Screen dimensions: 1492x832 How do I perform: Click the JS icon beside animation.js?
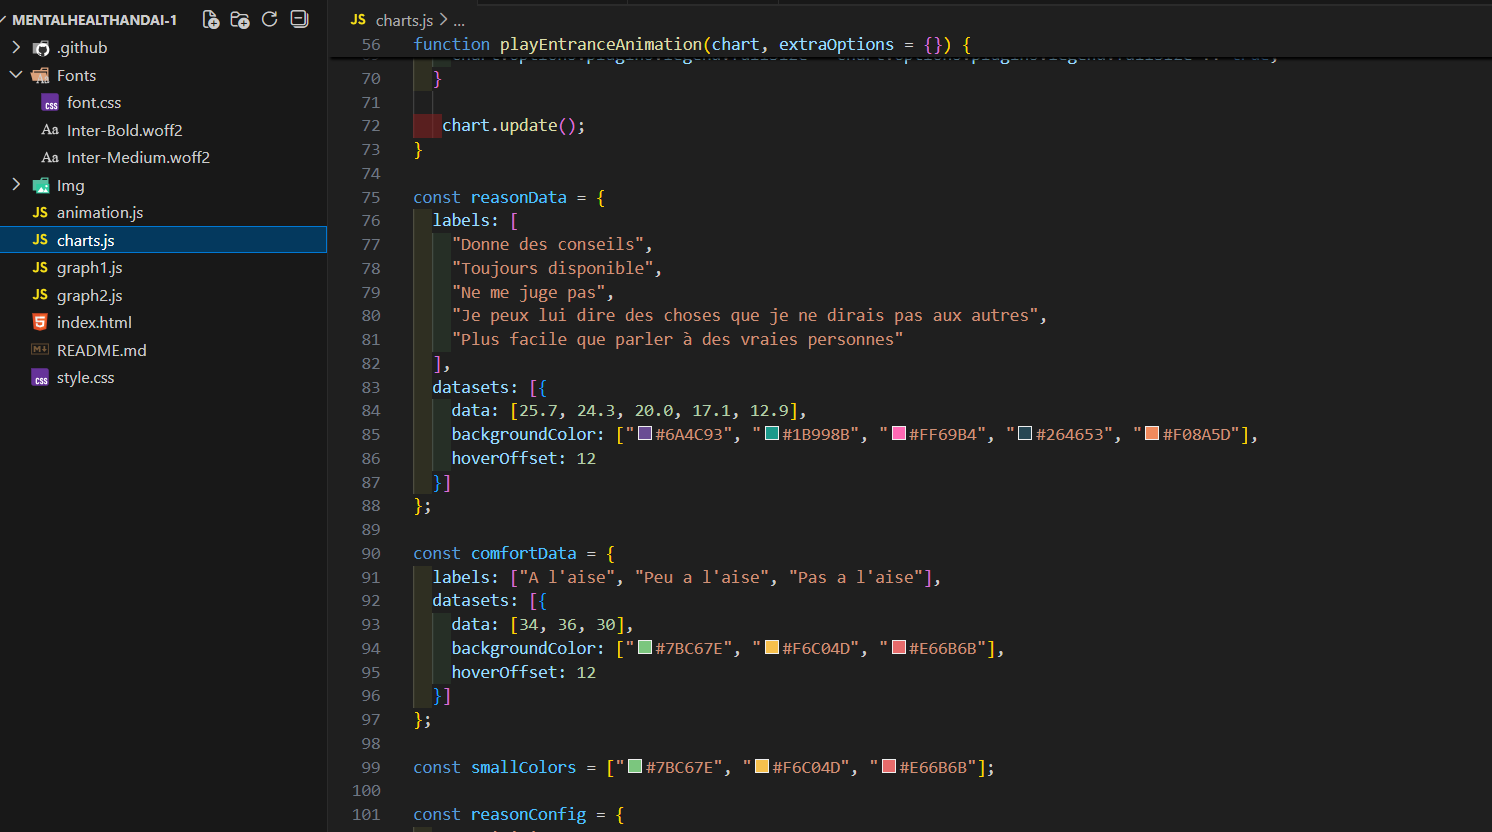[40, 213]
